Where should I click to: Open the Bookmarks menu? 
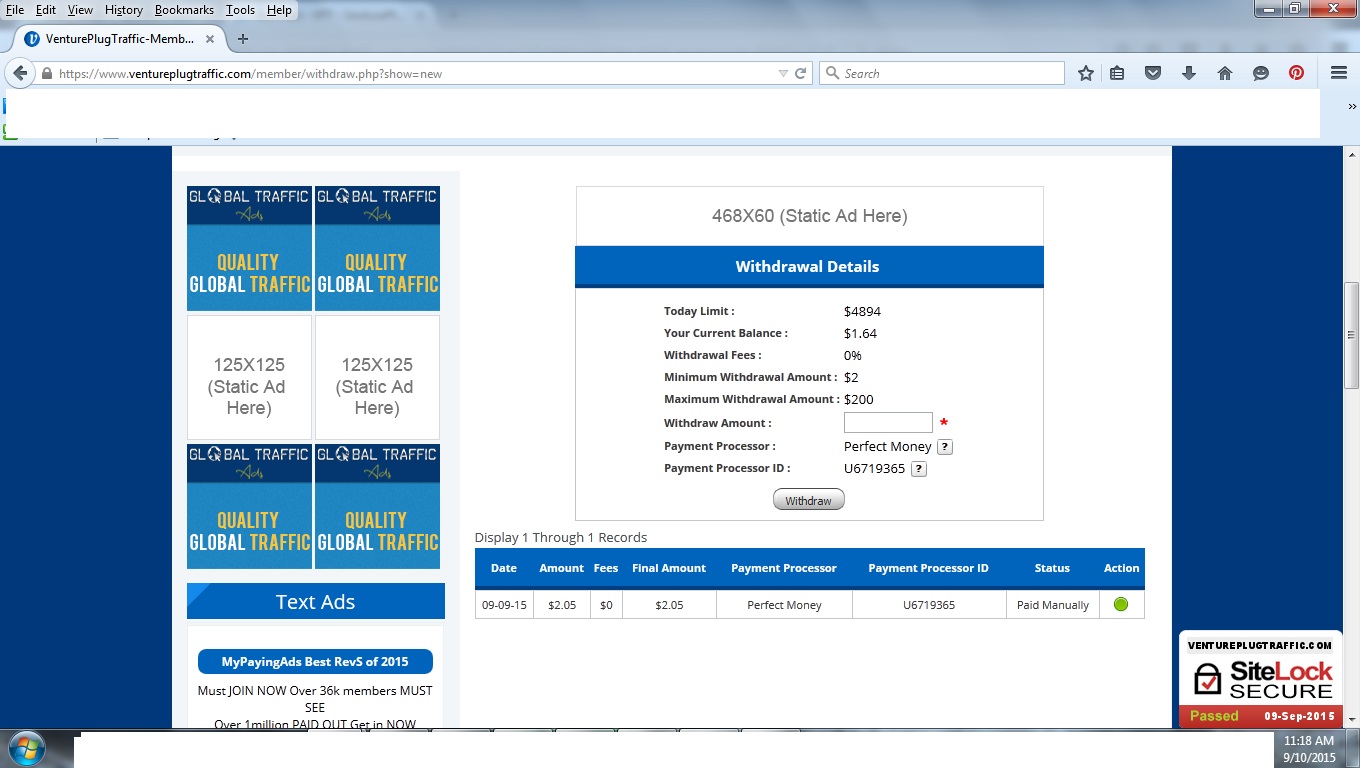[182, 10]
